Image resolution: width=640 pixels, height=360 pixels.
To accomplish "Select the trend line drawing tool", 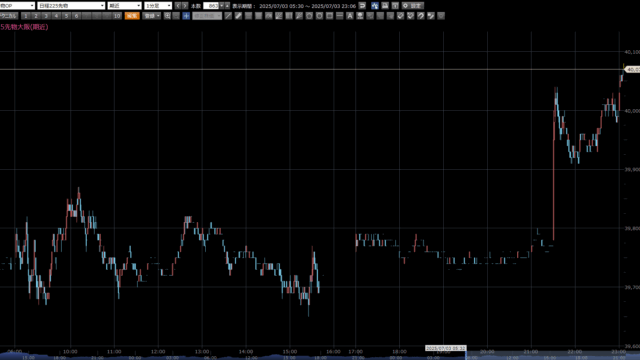I will click(x=228, y=16).
